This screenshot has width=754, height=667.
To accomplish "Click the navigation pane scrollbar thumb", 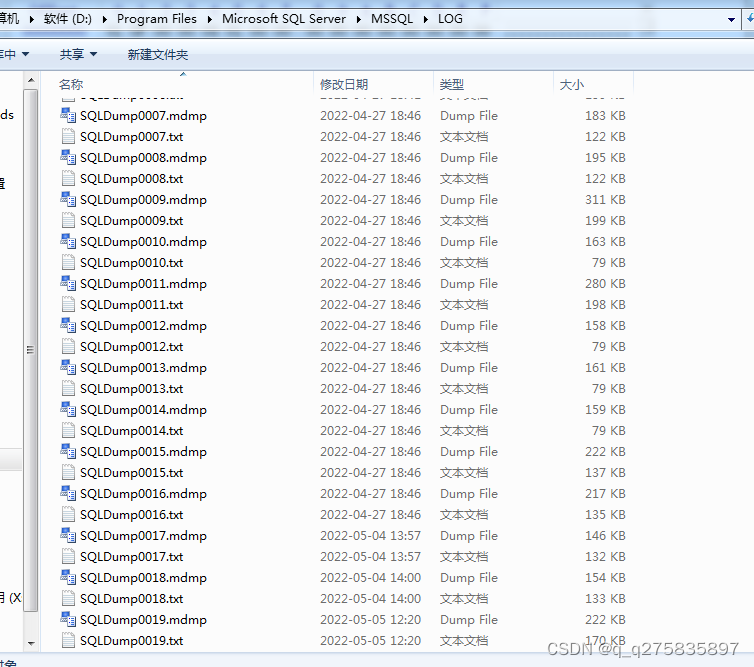I will click(31, 350).
